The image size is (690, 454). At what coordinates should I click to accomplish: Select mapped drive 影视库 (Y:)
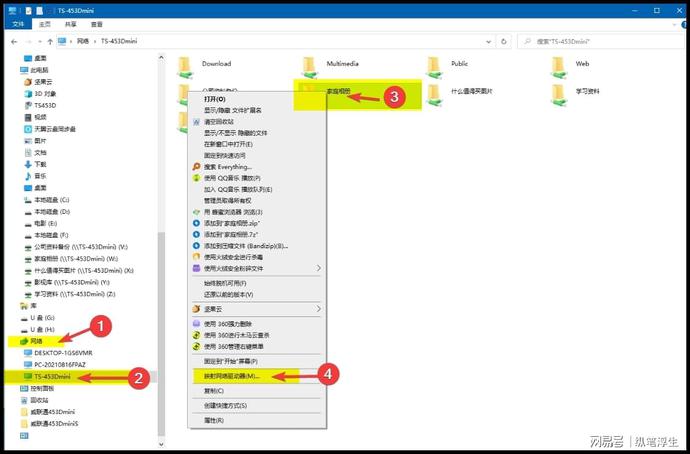click(x=67, y=282)
